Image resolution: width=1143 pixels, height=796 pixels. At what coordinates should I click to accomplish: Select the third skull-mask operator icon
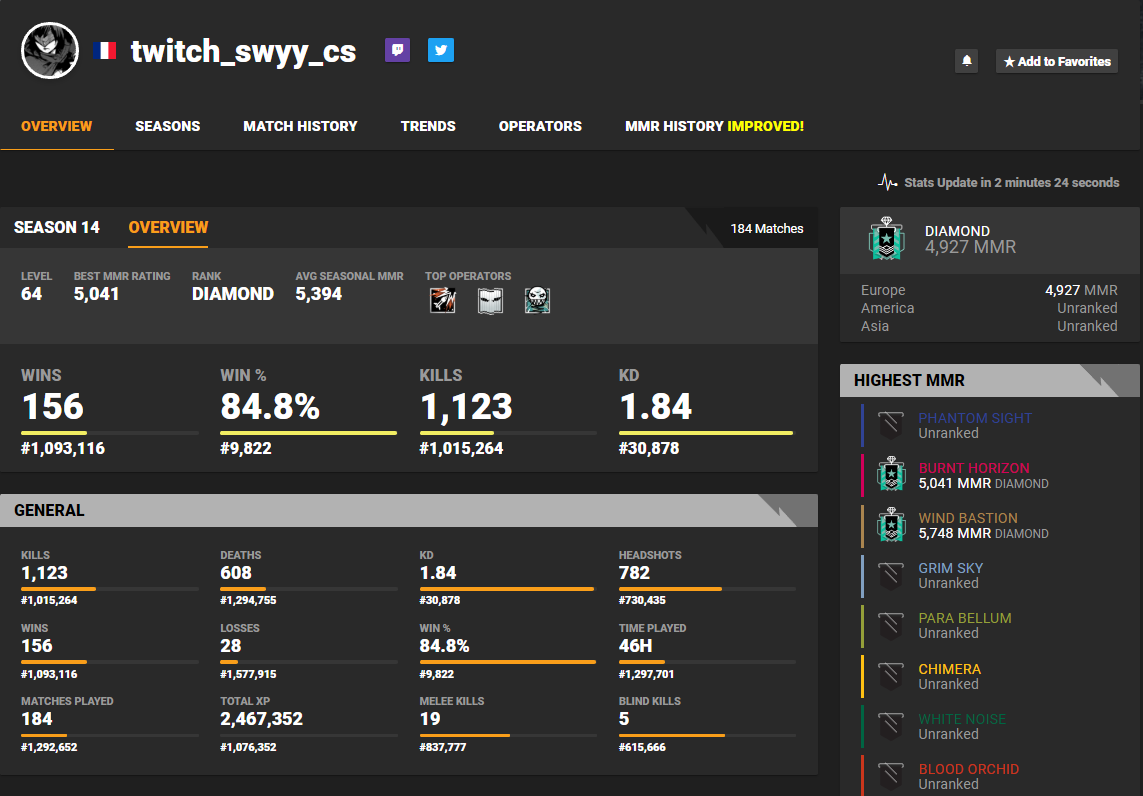[x=537, y=300]
